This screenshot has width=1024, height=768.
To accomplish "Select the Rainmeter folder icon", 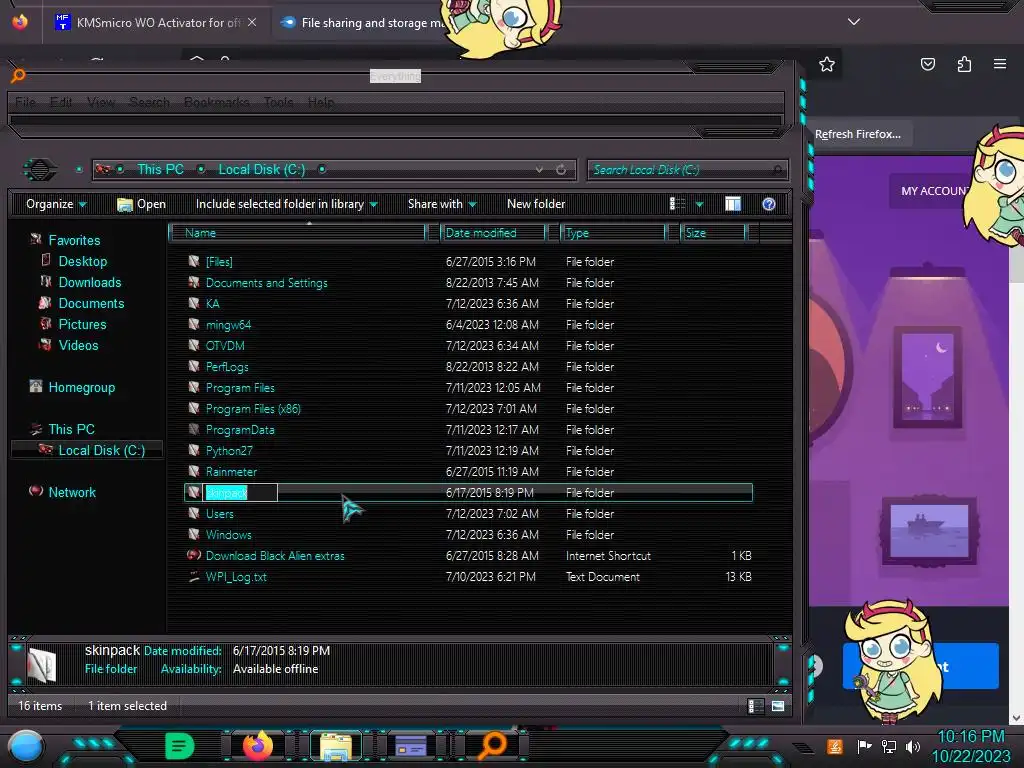I will point(194,472).
